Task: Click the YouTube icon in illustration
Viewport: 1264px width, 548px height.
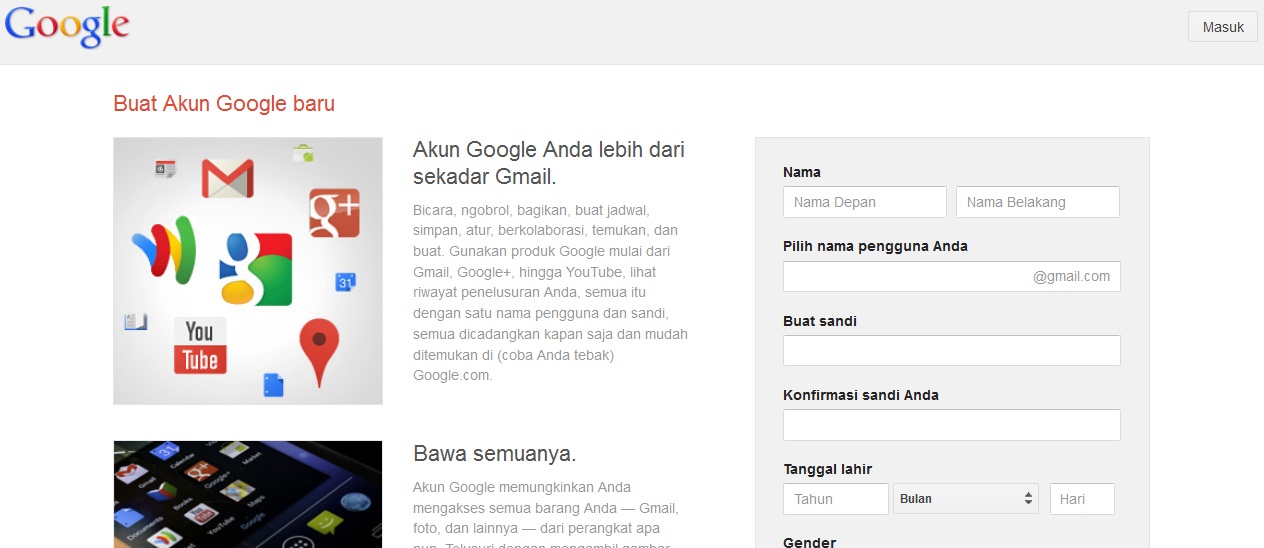Action: click(200, 346)
